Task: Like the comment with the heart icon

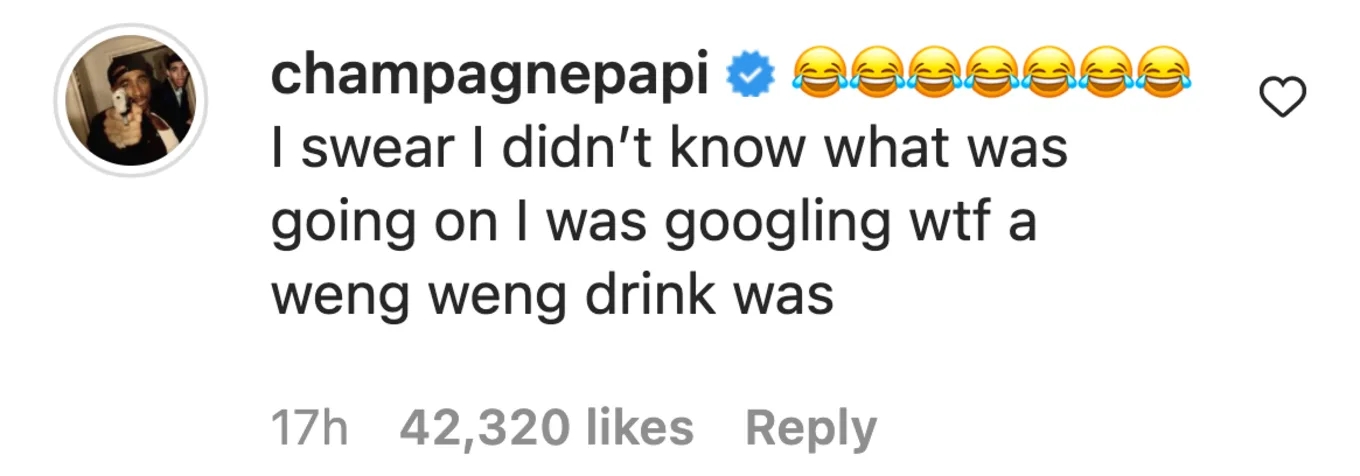Action: (x=1281, y=98)
